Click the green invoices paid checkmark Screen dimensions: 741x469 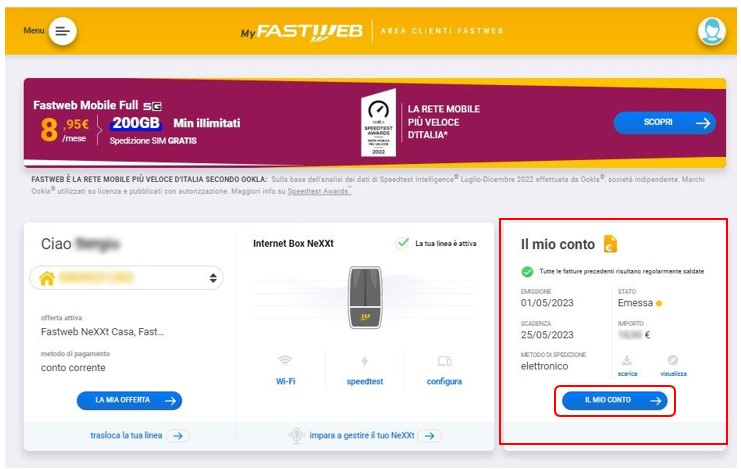[527, 271]
